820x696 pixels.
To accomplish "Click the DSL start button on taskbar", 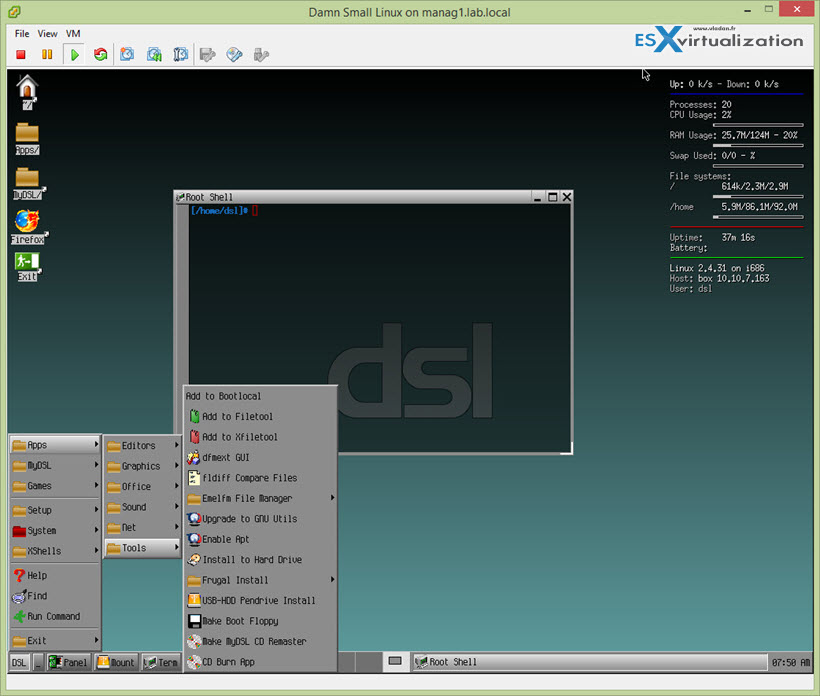I will click(x=19, y=662).
